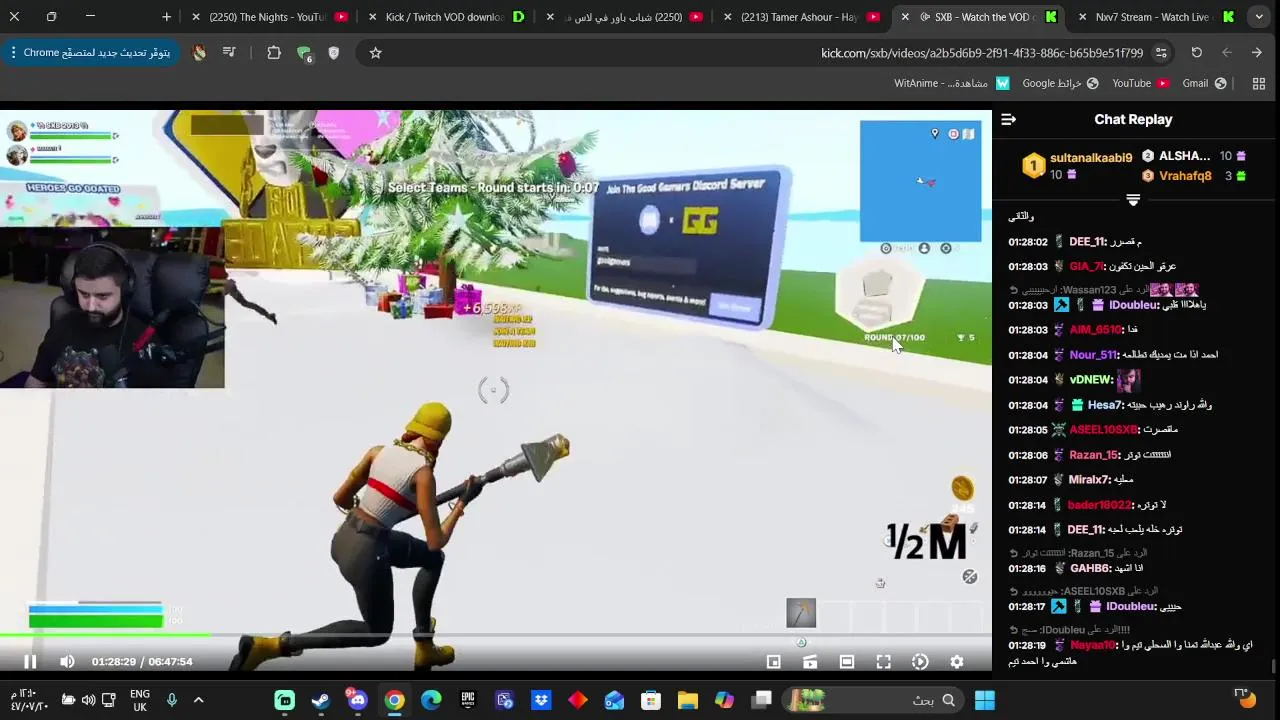Open YouTube bookmark
This screenshot has width=1280, height=720.
[x=1140, y=83]
